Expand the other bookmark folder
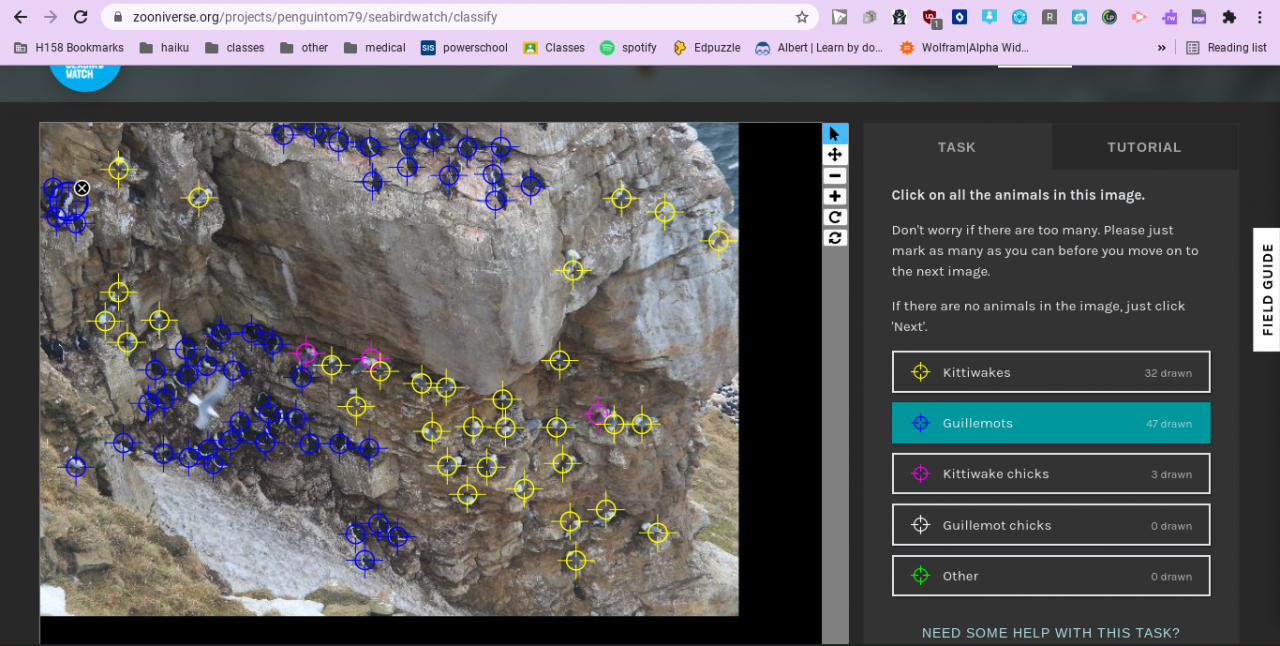1280x646 pixels. point(304,47)
